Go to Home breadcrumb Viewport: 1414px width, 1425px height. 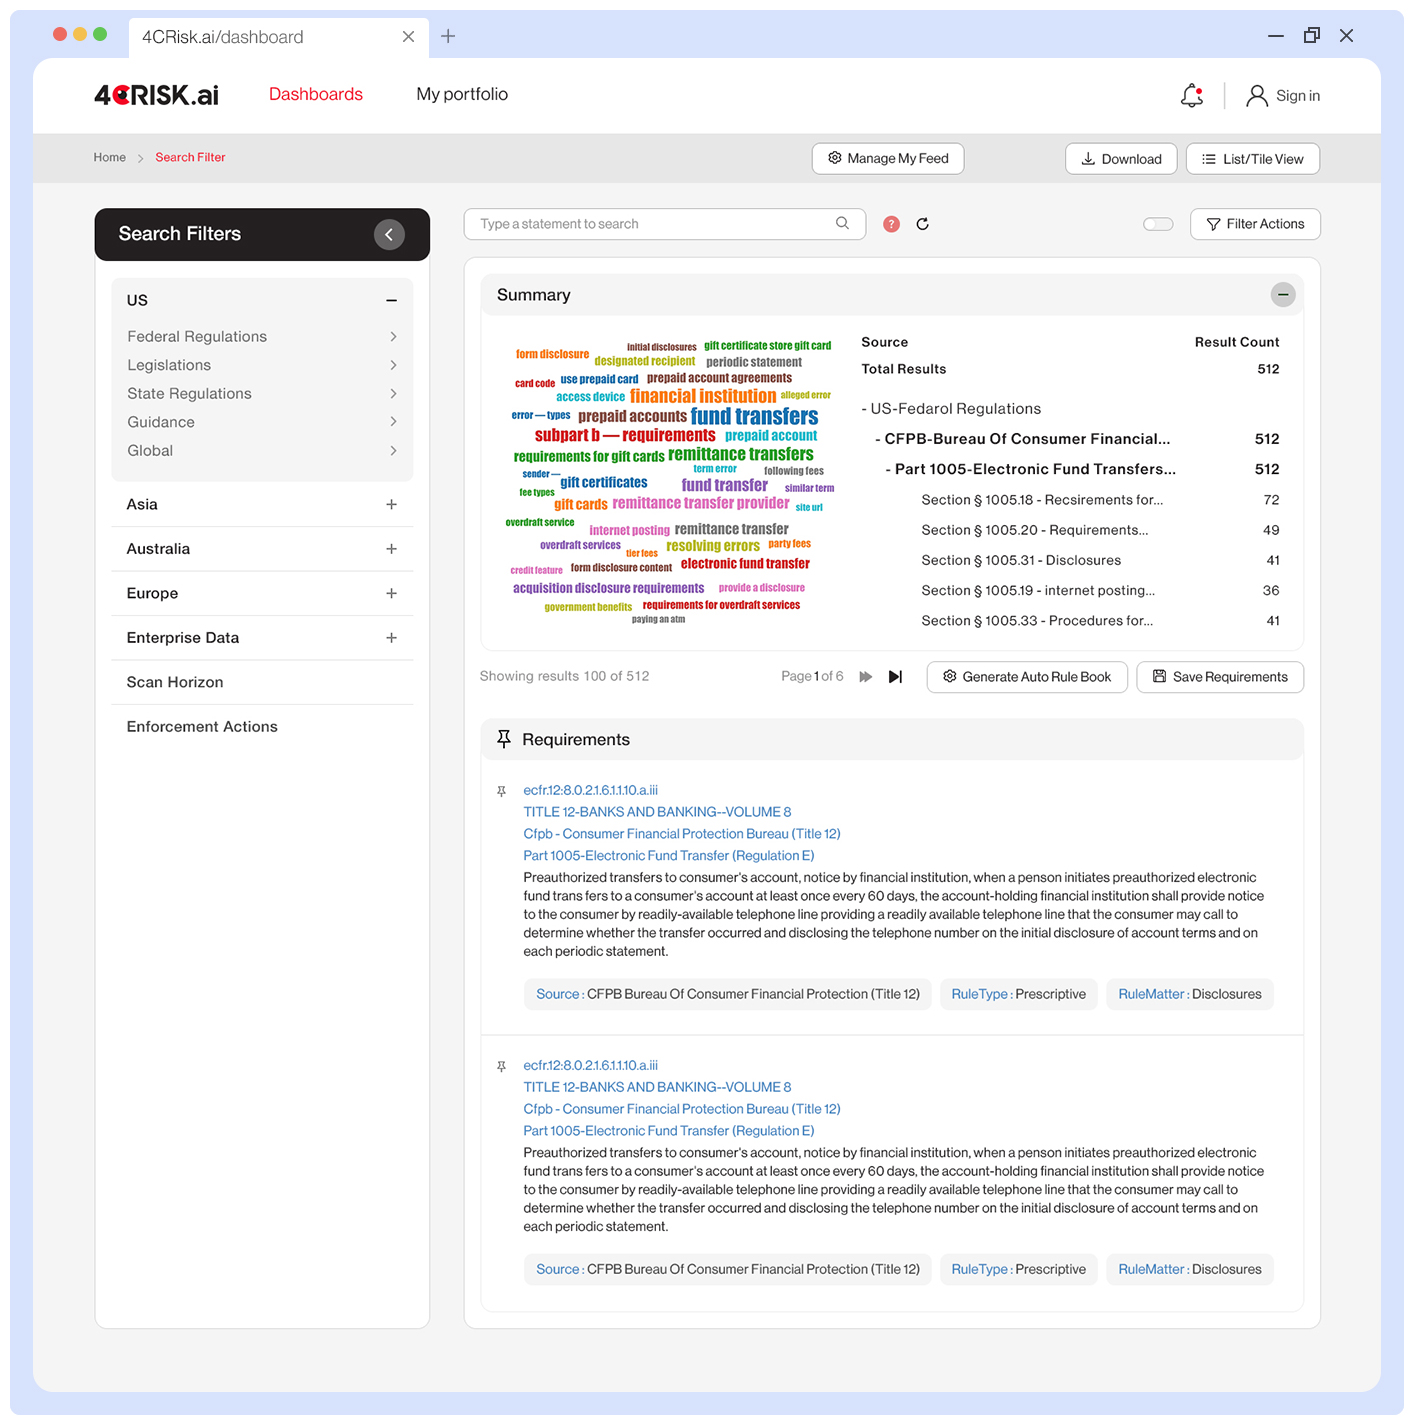click(110, 157)
